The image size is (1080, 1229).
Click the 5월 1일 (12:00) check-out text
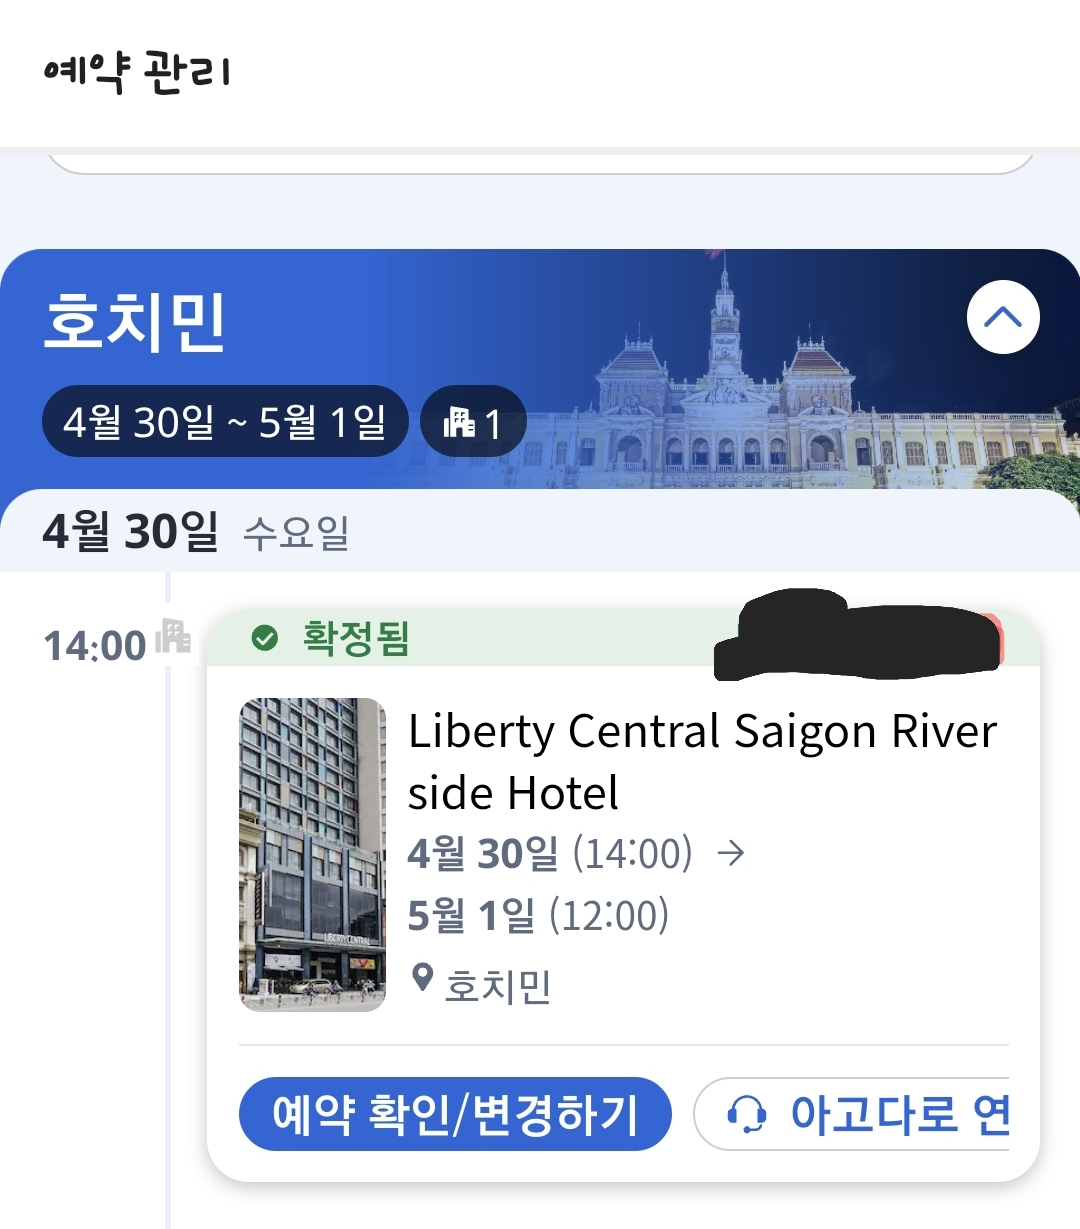[538, 915]
